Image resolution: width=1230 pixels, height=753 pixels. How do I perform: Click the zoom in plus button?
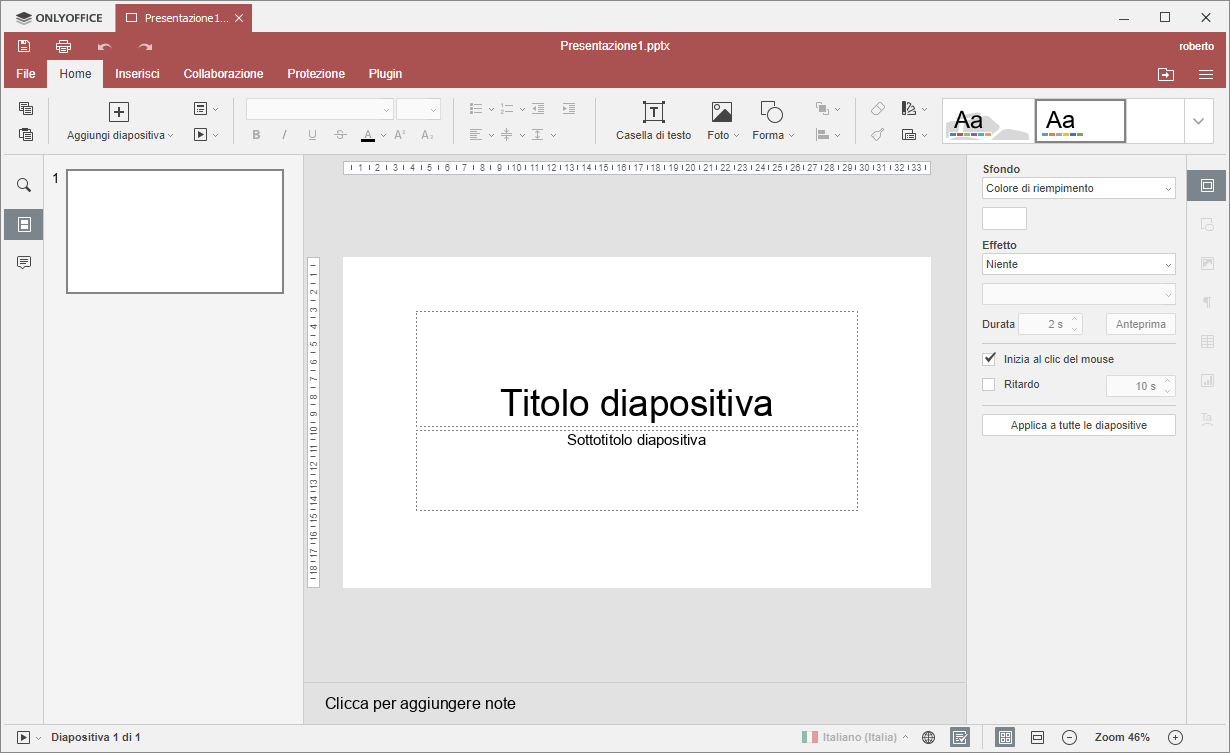coord(1175,737)
